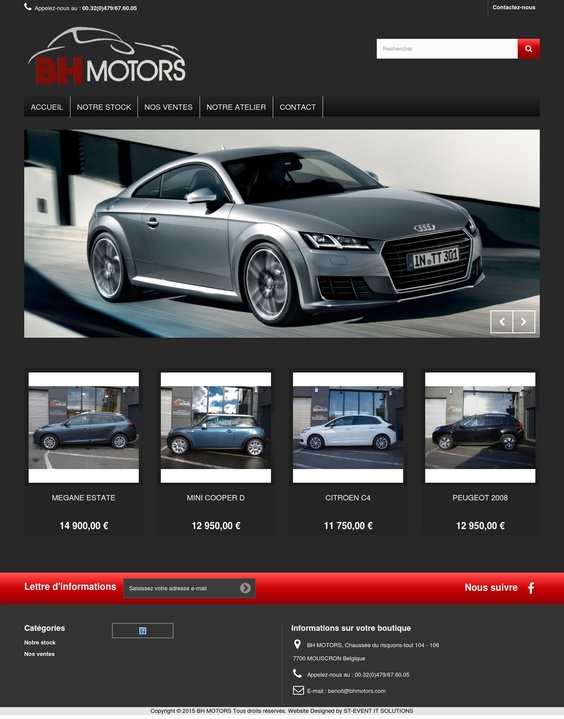Submit newsletter email with arrow button

click(245, 588)
